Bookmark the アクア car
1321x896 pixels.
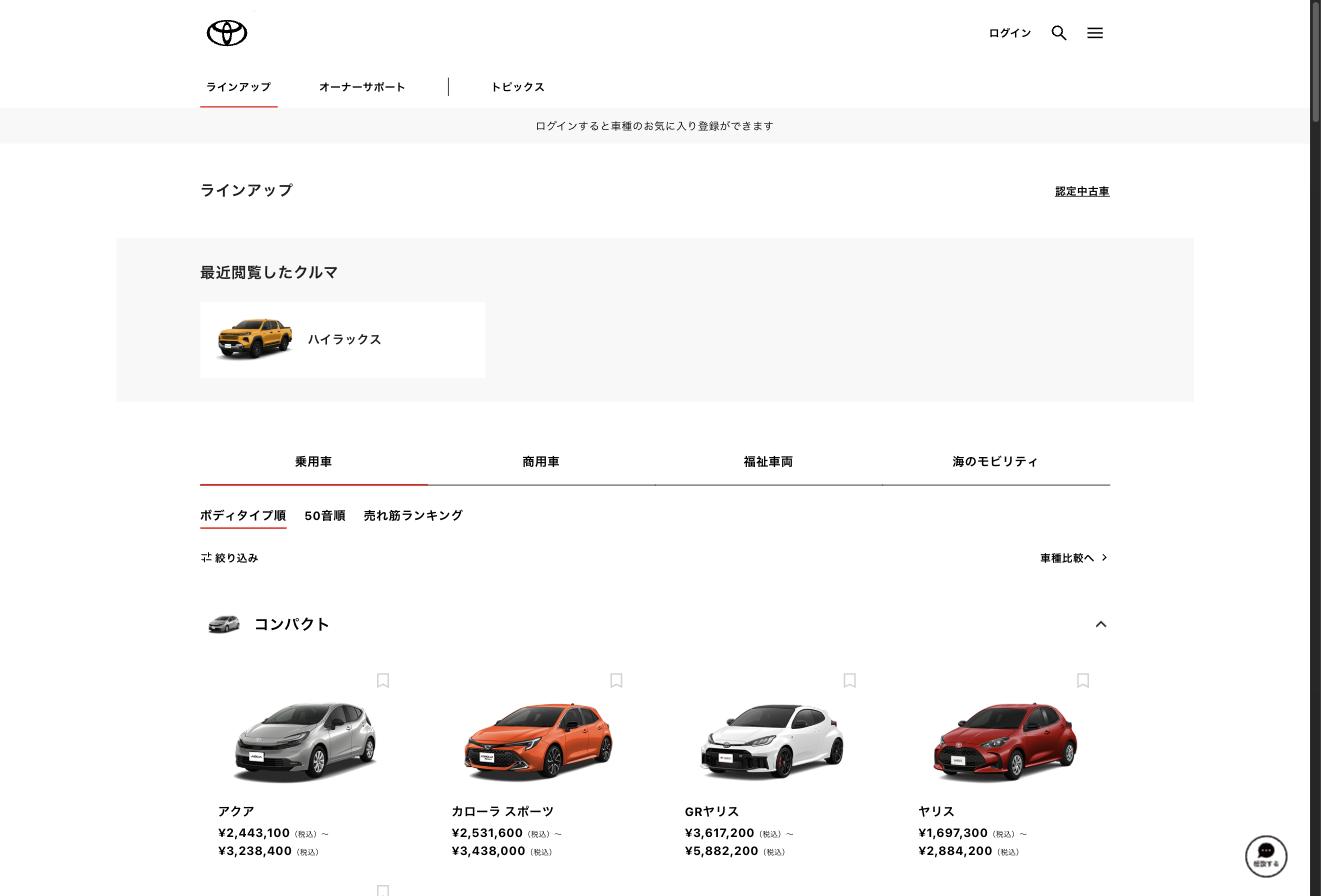click(383, 680)
